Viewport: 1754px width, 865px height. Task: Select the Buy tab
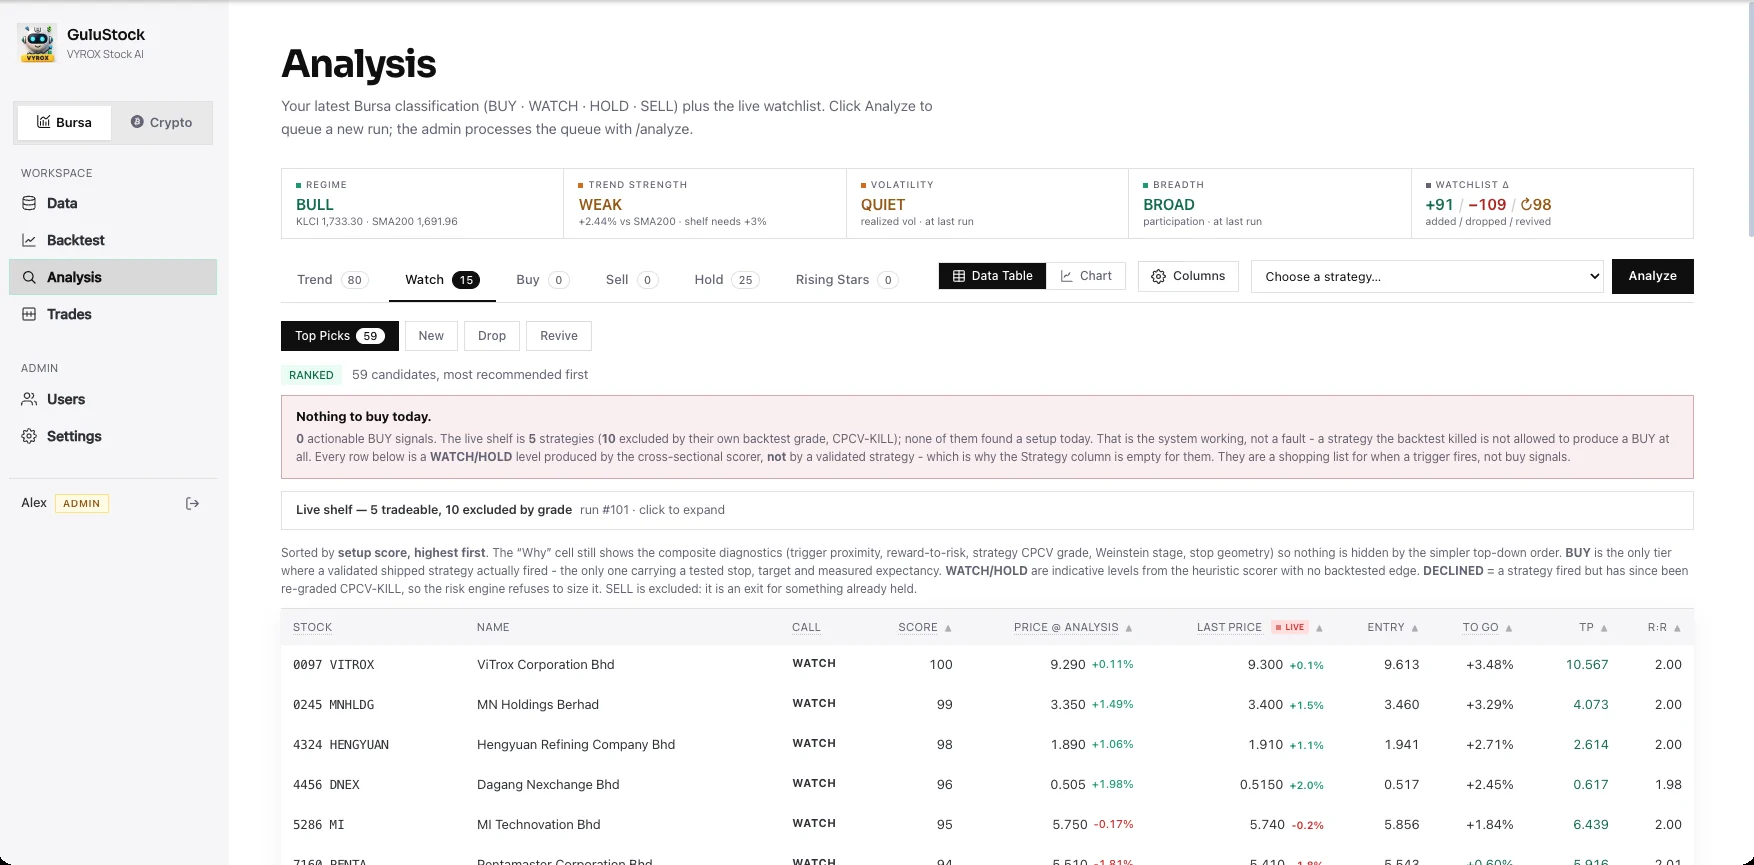(542, 280)
